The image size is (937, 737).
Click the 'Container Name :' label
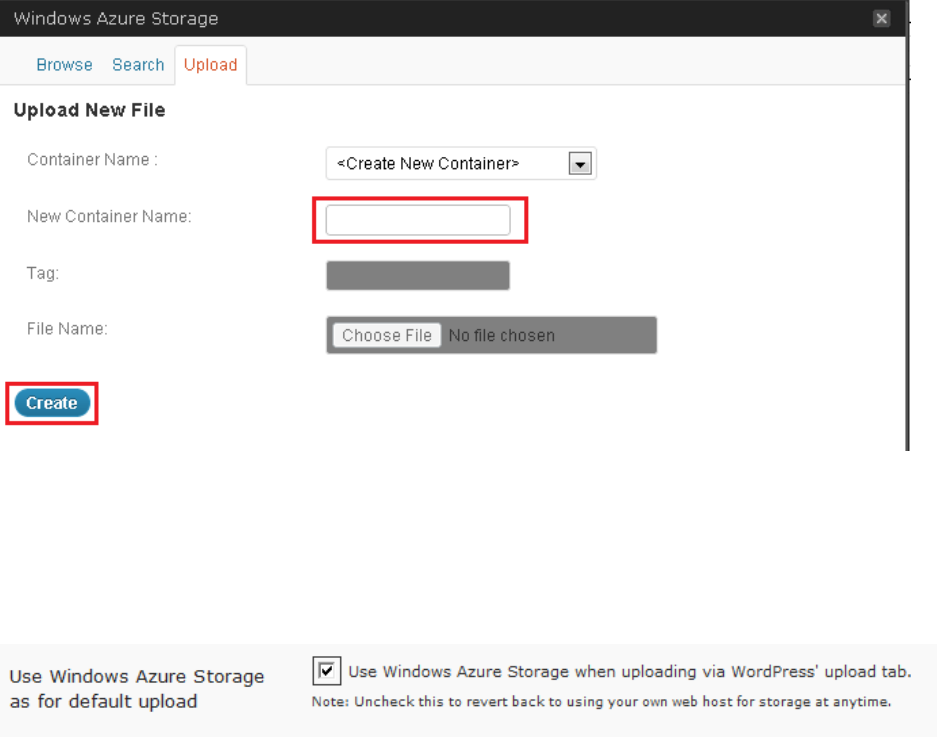[92, 160]
